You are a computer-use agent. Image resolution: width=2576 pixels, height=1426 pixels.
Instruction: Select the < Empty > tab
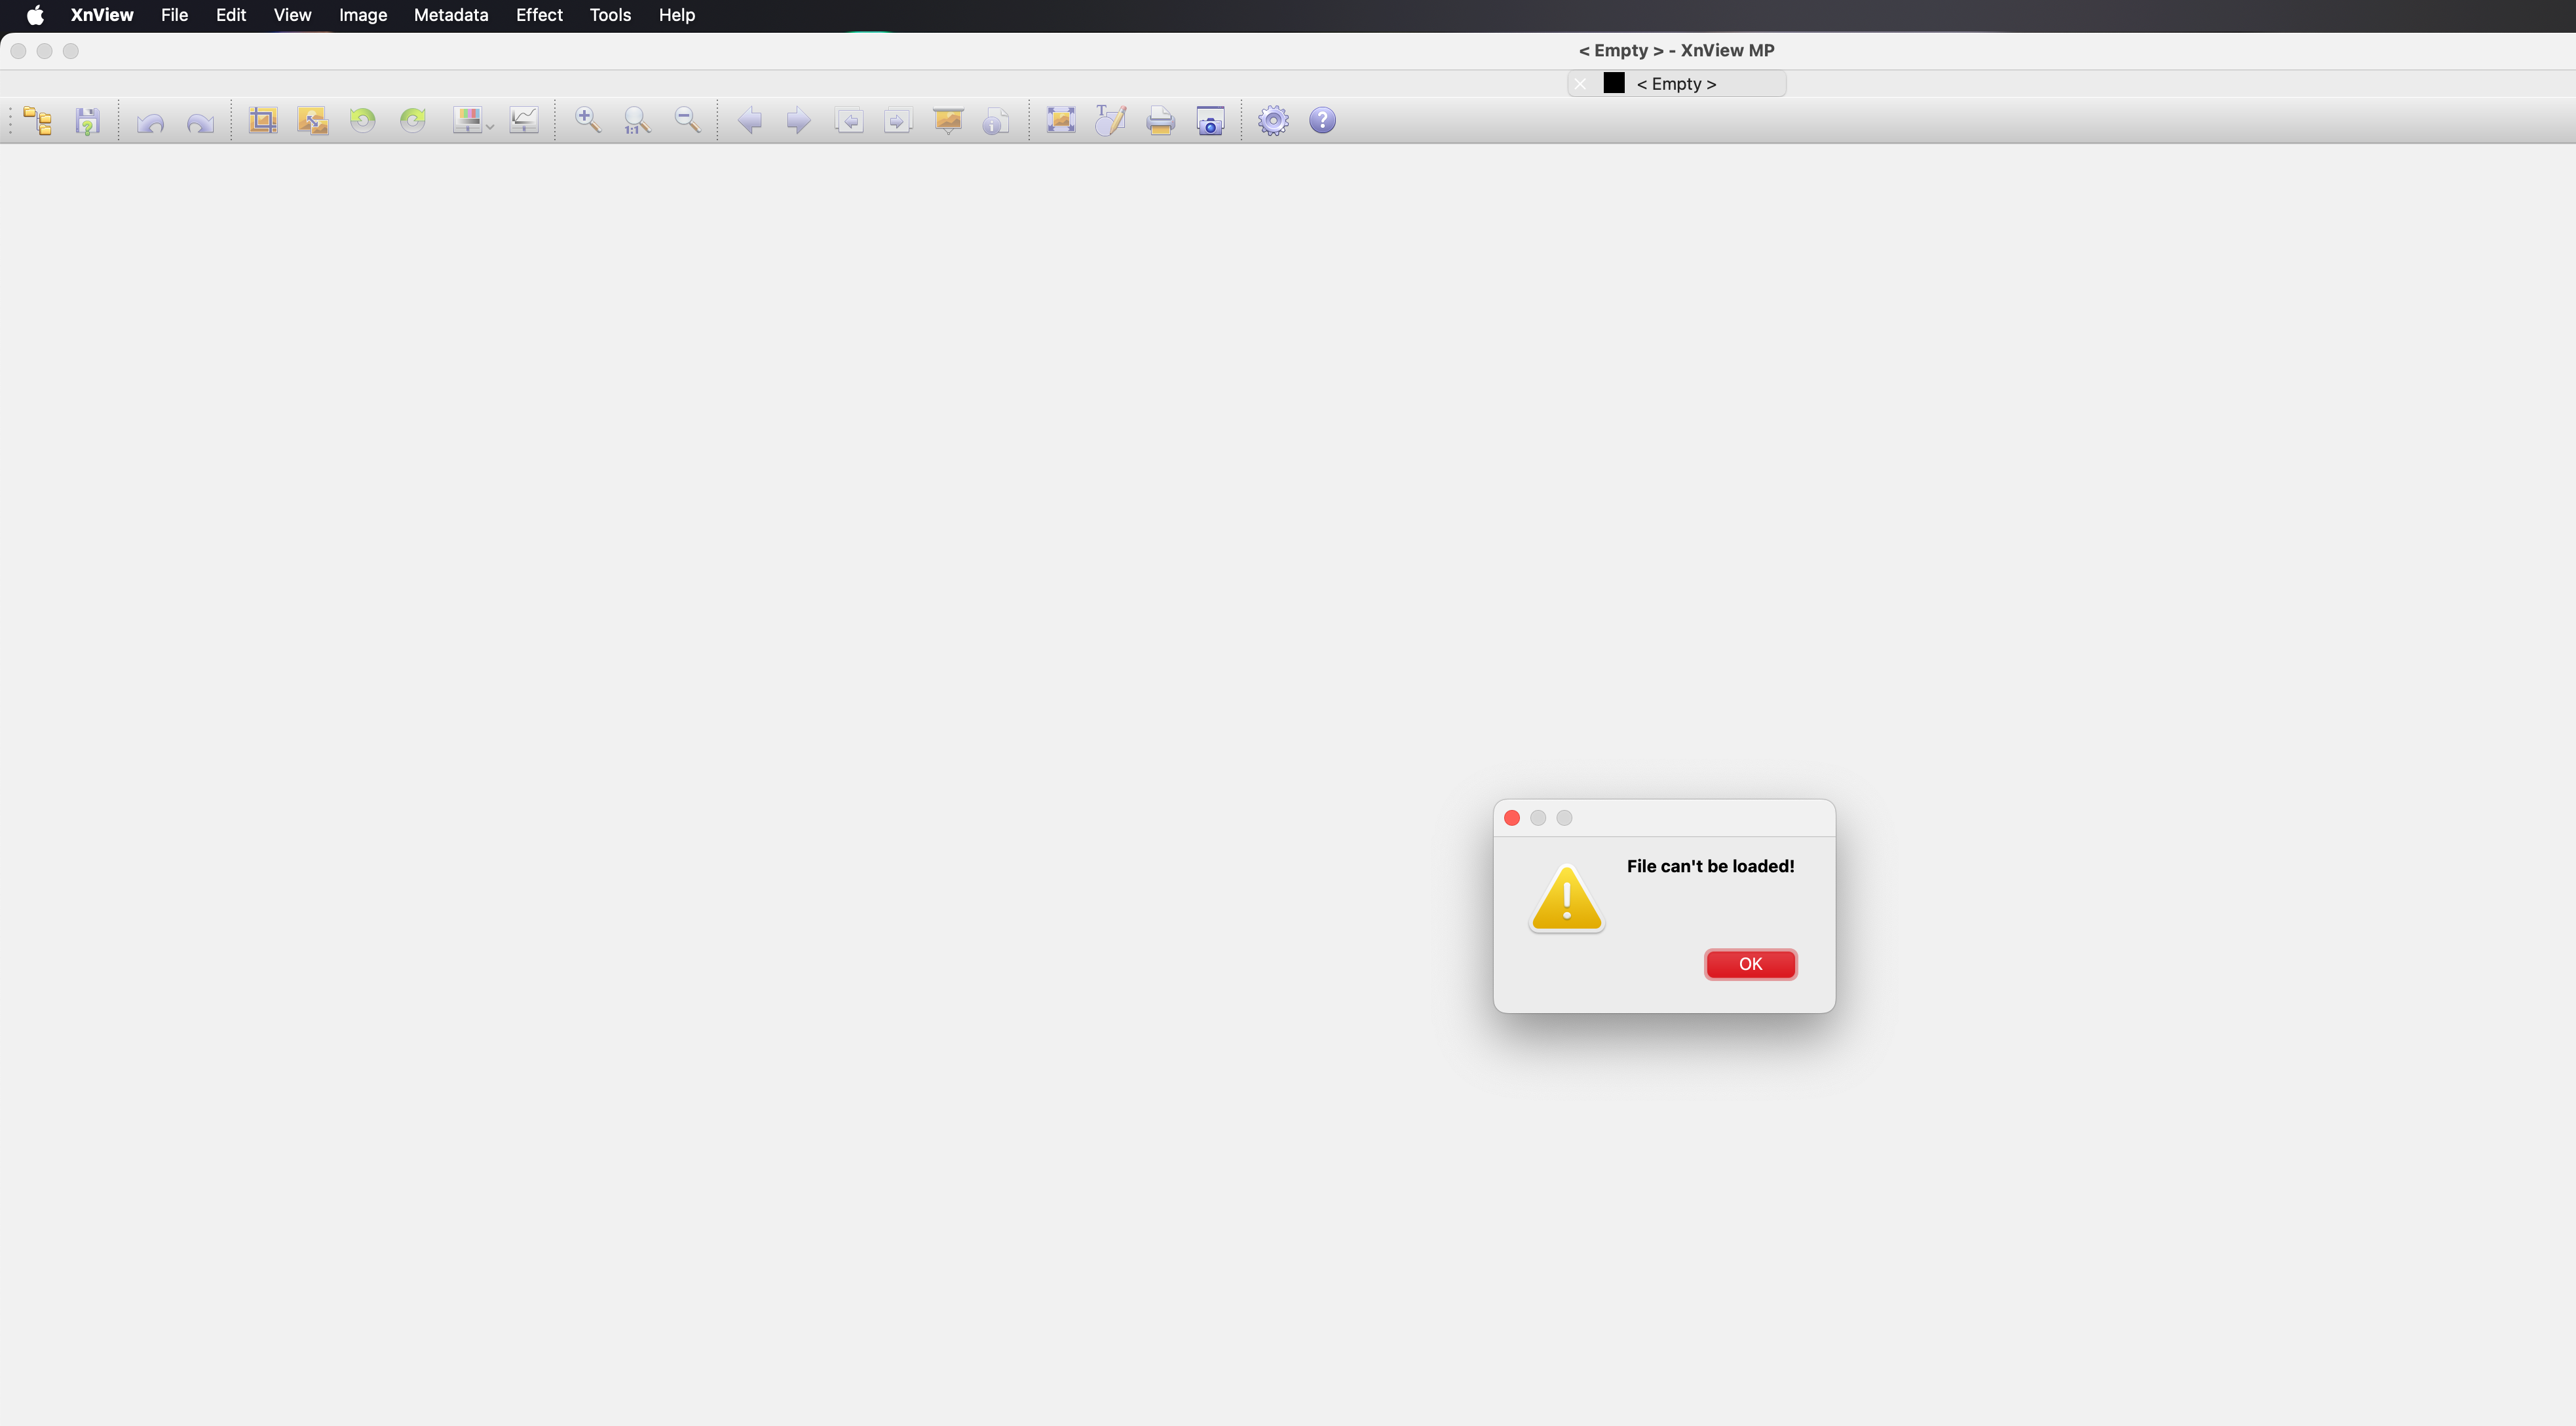point(1676,84)
